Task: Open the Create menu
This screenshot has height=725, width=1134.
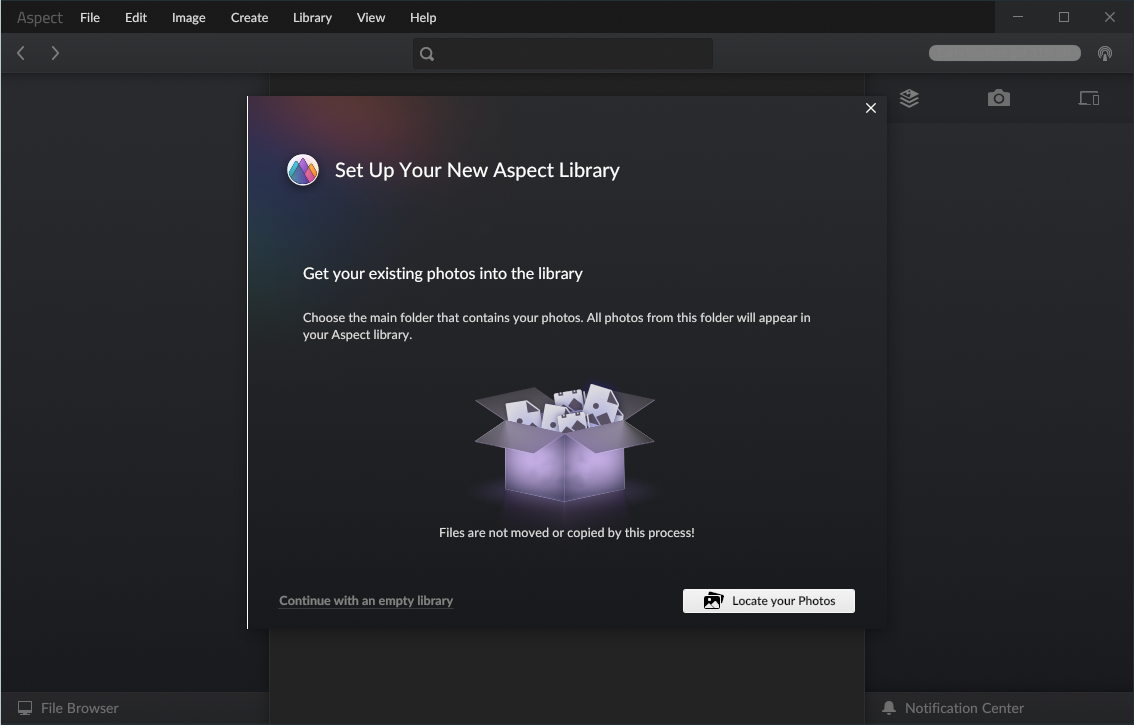Action: point(249,17)
